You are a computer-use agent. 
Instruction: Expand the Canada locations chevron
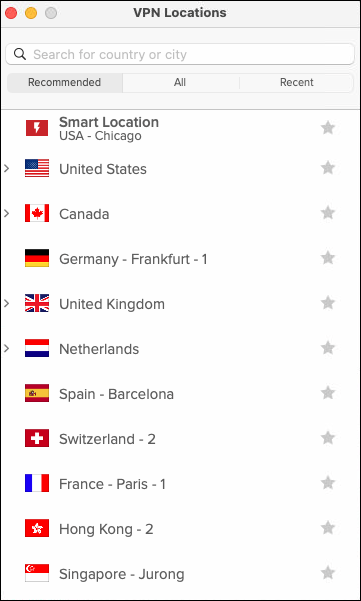coord(7,213)
